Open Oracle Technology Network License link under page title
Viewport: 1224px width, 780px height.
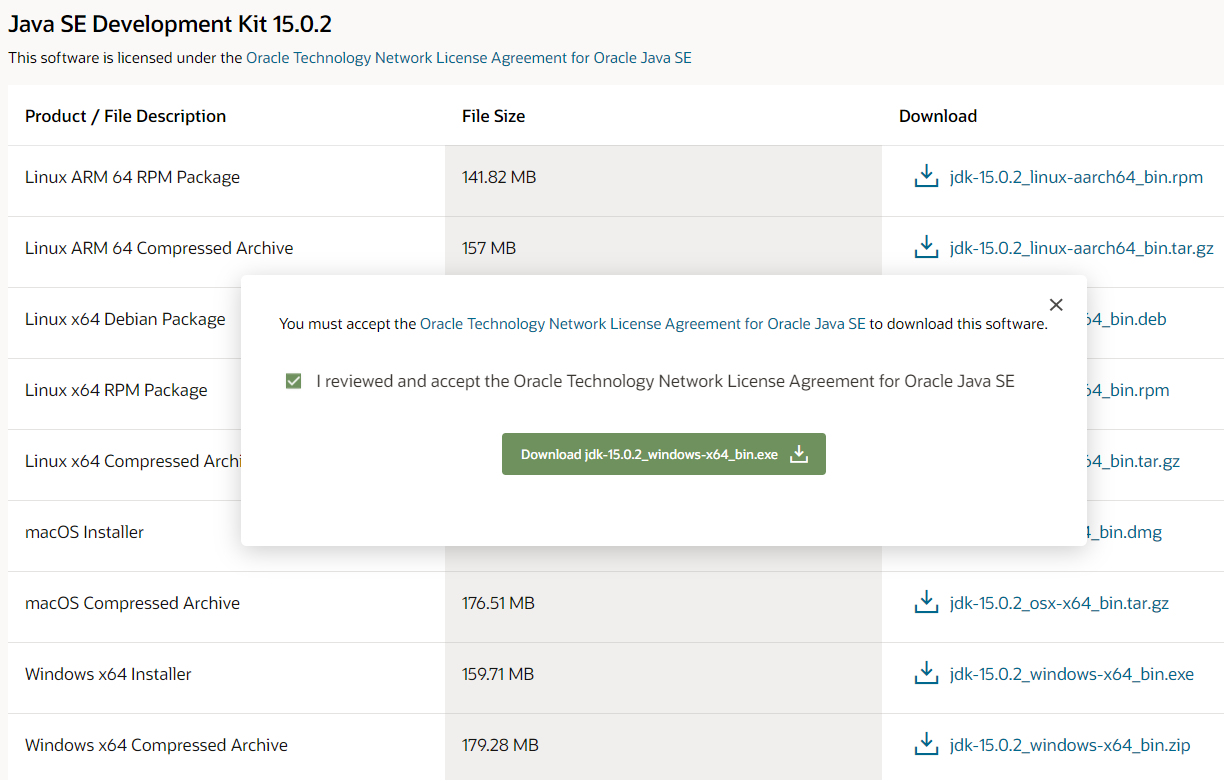pyautogui.click(x=469, y=58)
